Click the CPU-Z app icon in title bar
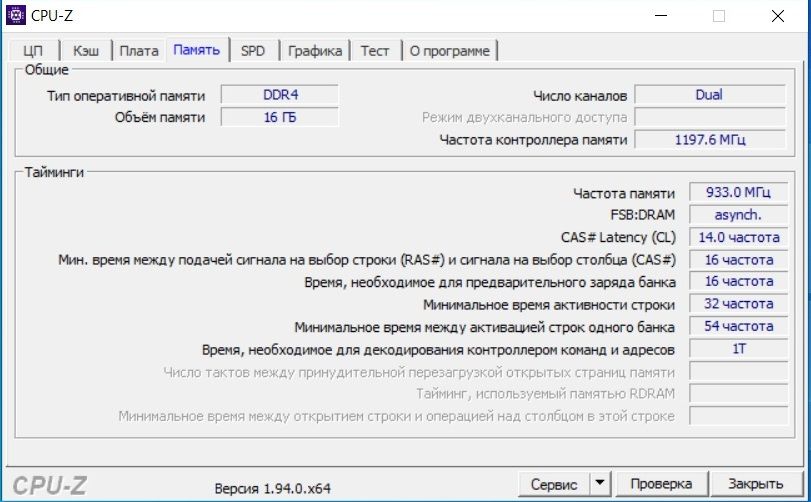 pos(16,16)
